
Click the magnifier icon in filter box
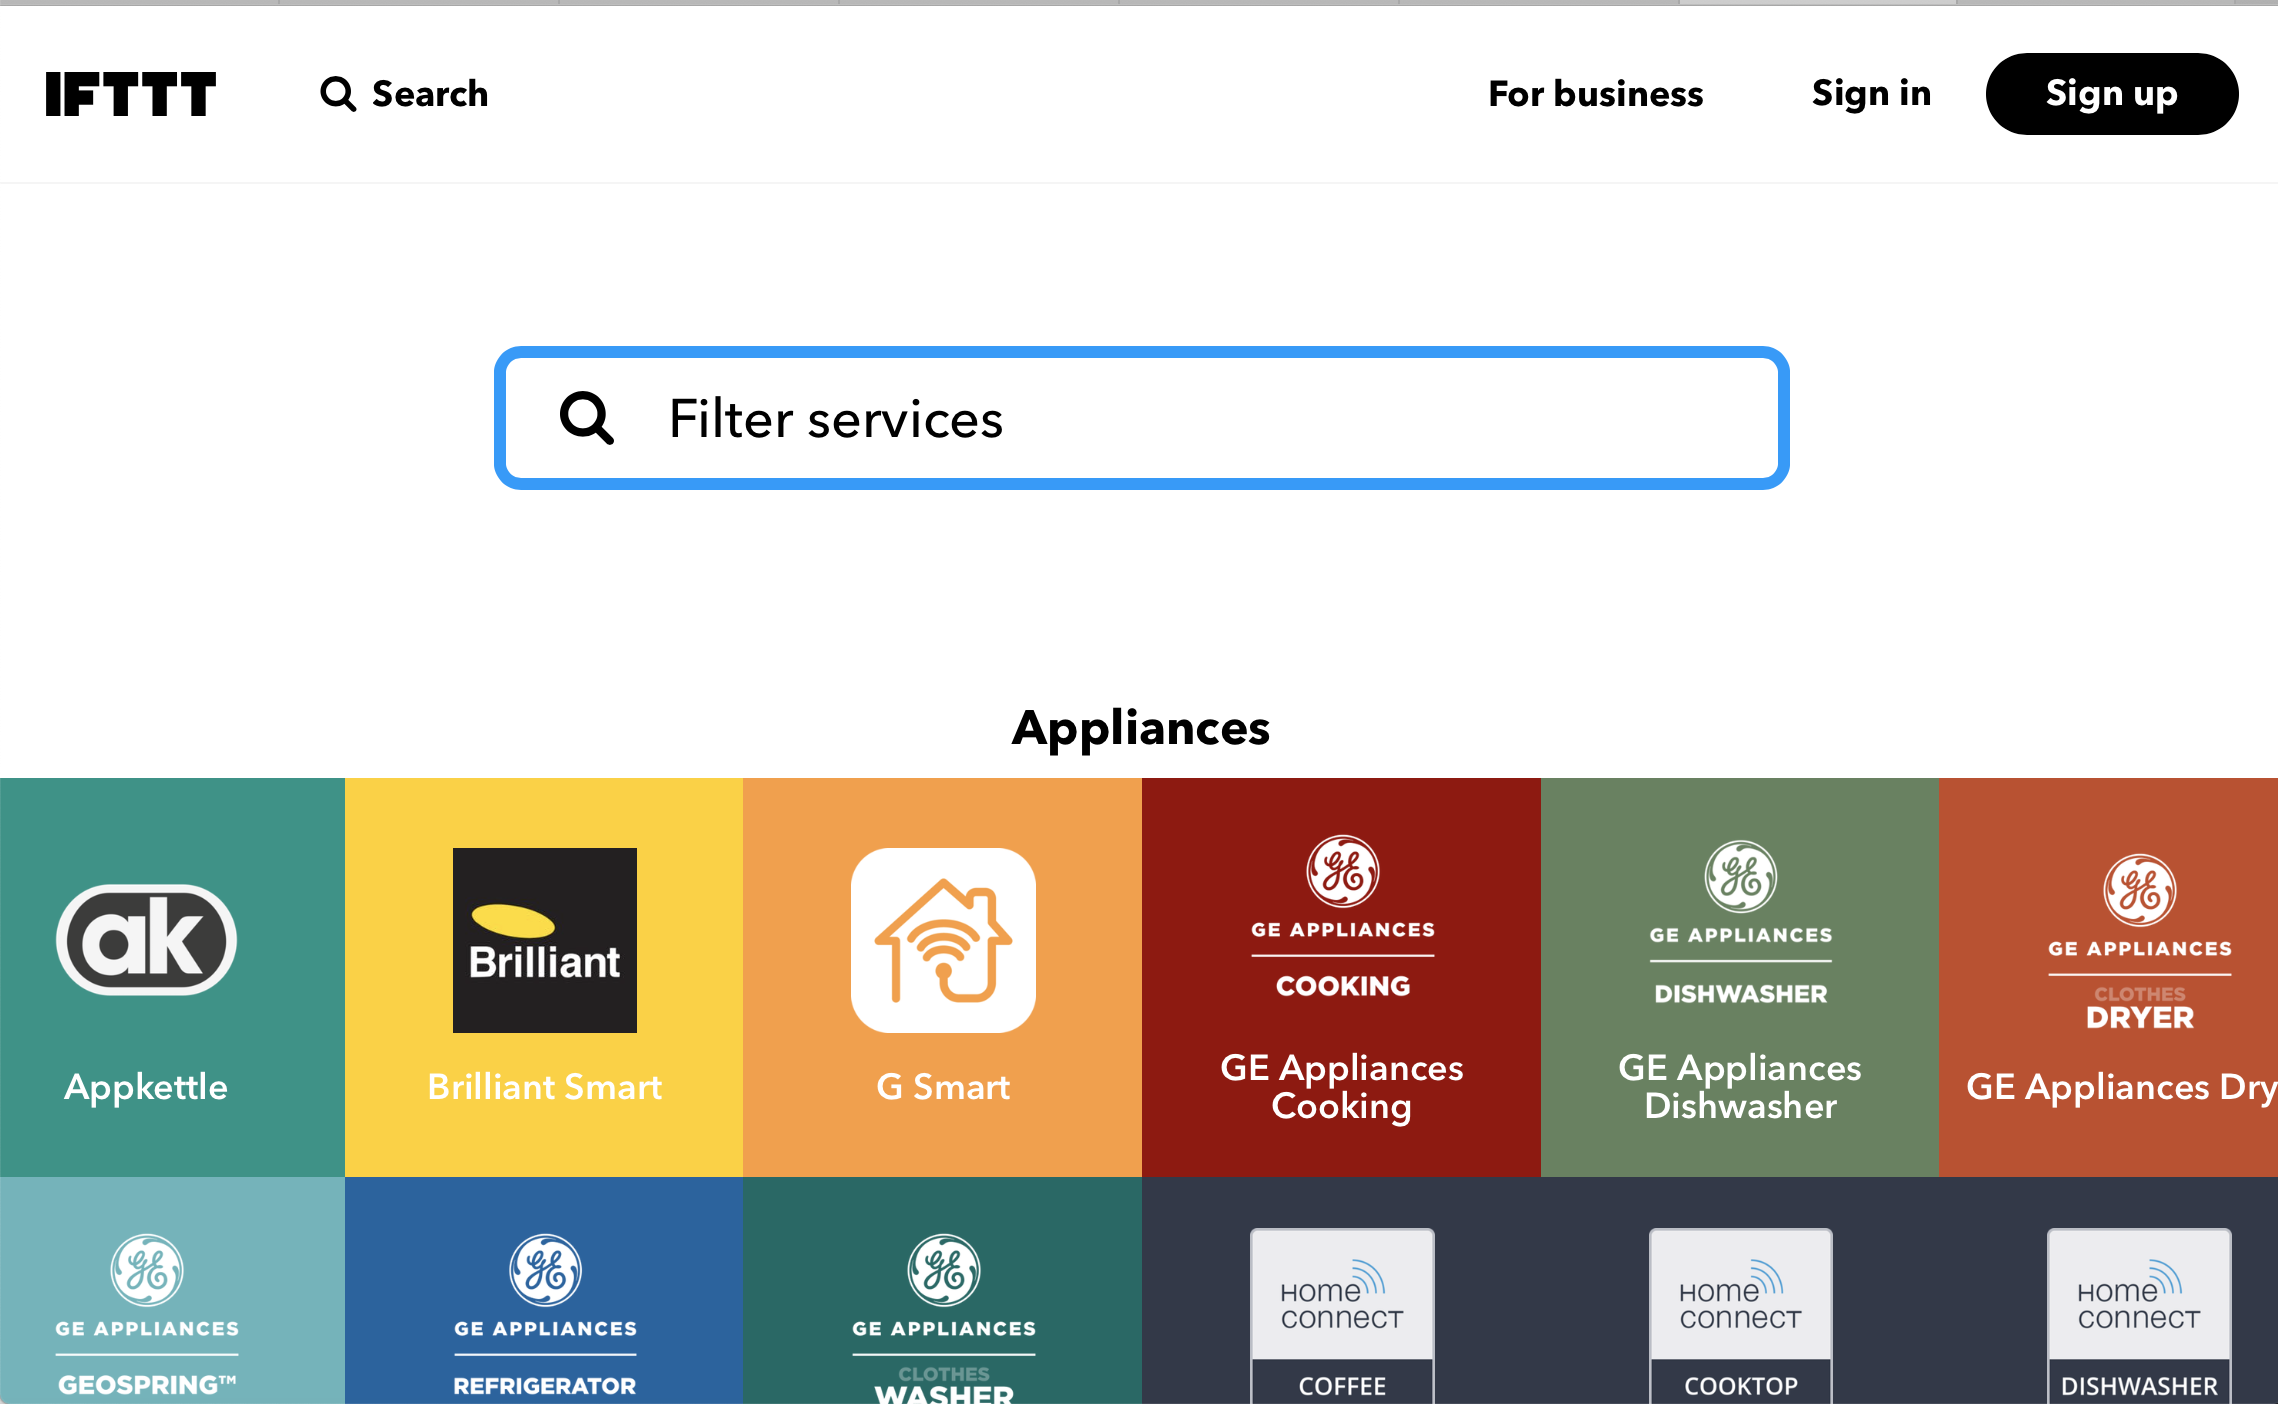tap(587, 418)
